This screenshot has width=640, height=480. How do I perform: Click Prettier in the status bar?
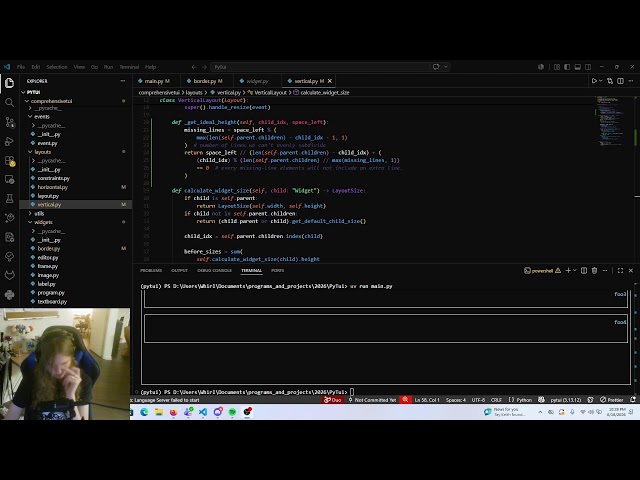point(612,400)
